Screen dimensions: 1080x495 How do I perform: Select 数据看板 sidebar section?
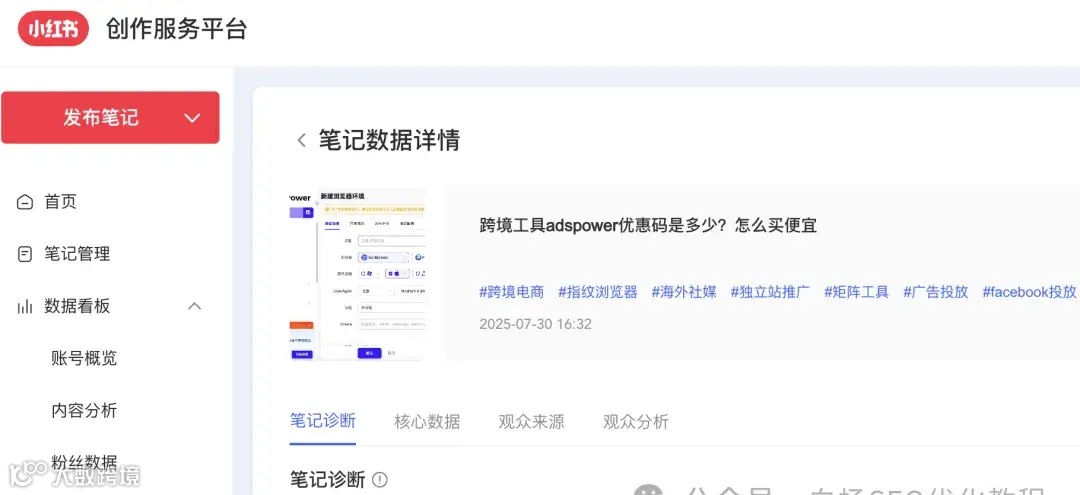(x=77, y=306)
